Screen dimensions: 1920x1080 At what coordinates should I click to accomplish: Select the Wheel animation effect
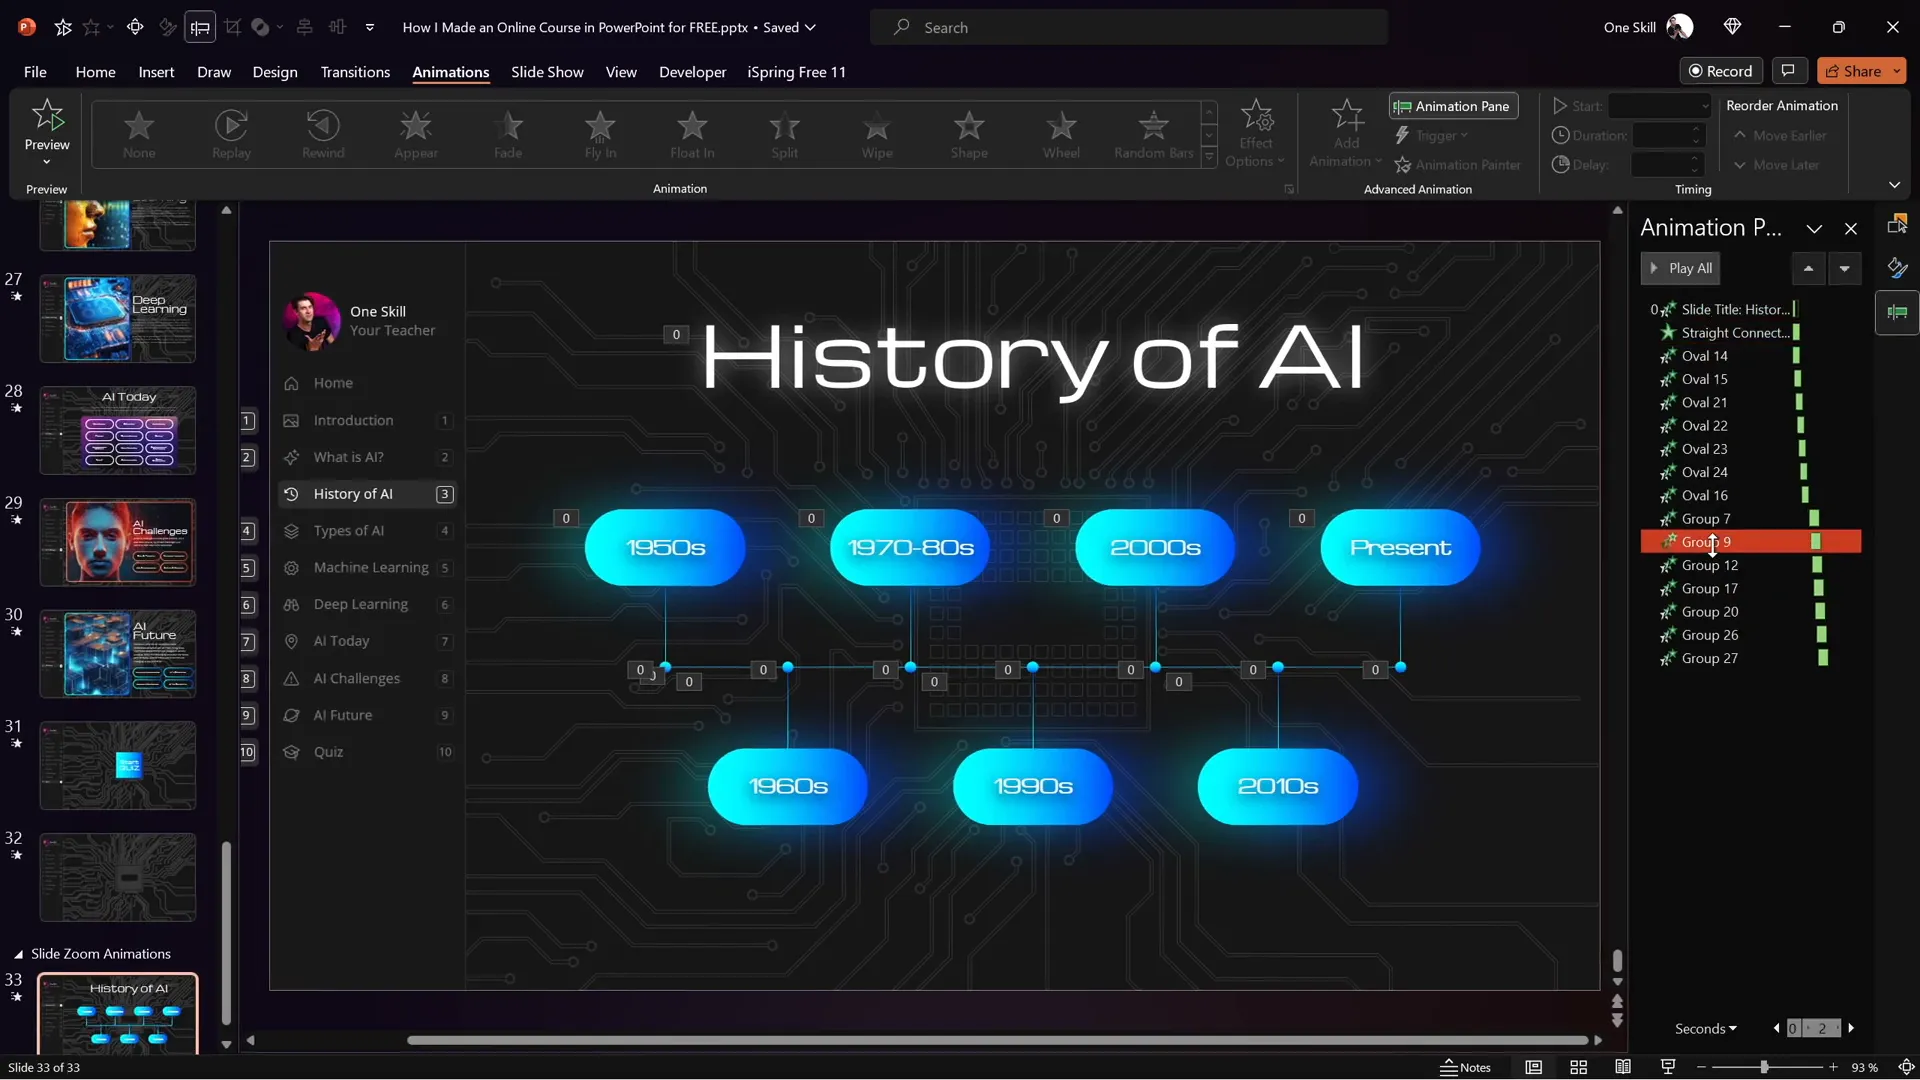[1061, 134]
